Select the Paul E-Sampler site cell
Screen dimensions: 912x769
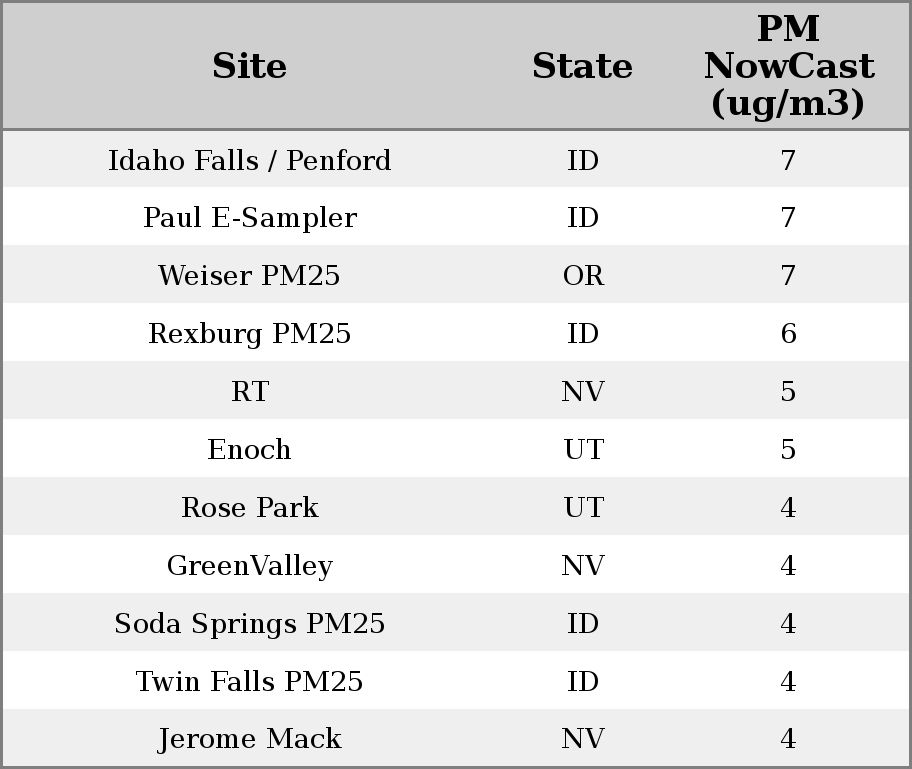(x=249, y=218)
